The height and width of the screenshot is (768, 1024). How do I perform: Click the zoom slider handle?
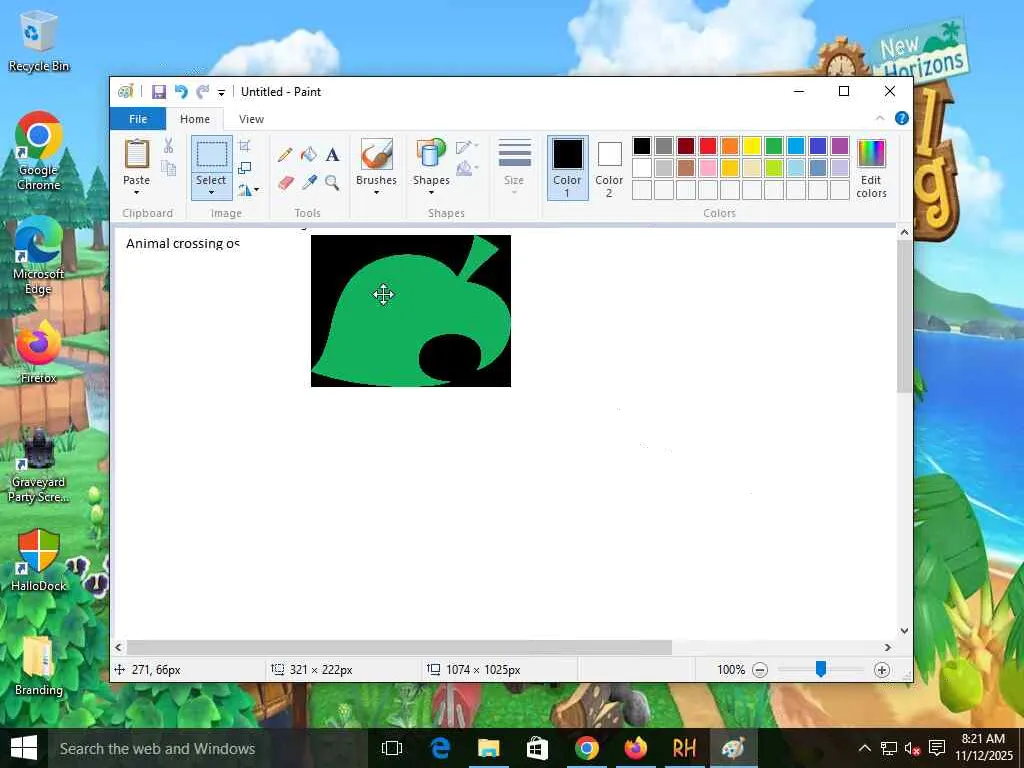click(821, 669)
